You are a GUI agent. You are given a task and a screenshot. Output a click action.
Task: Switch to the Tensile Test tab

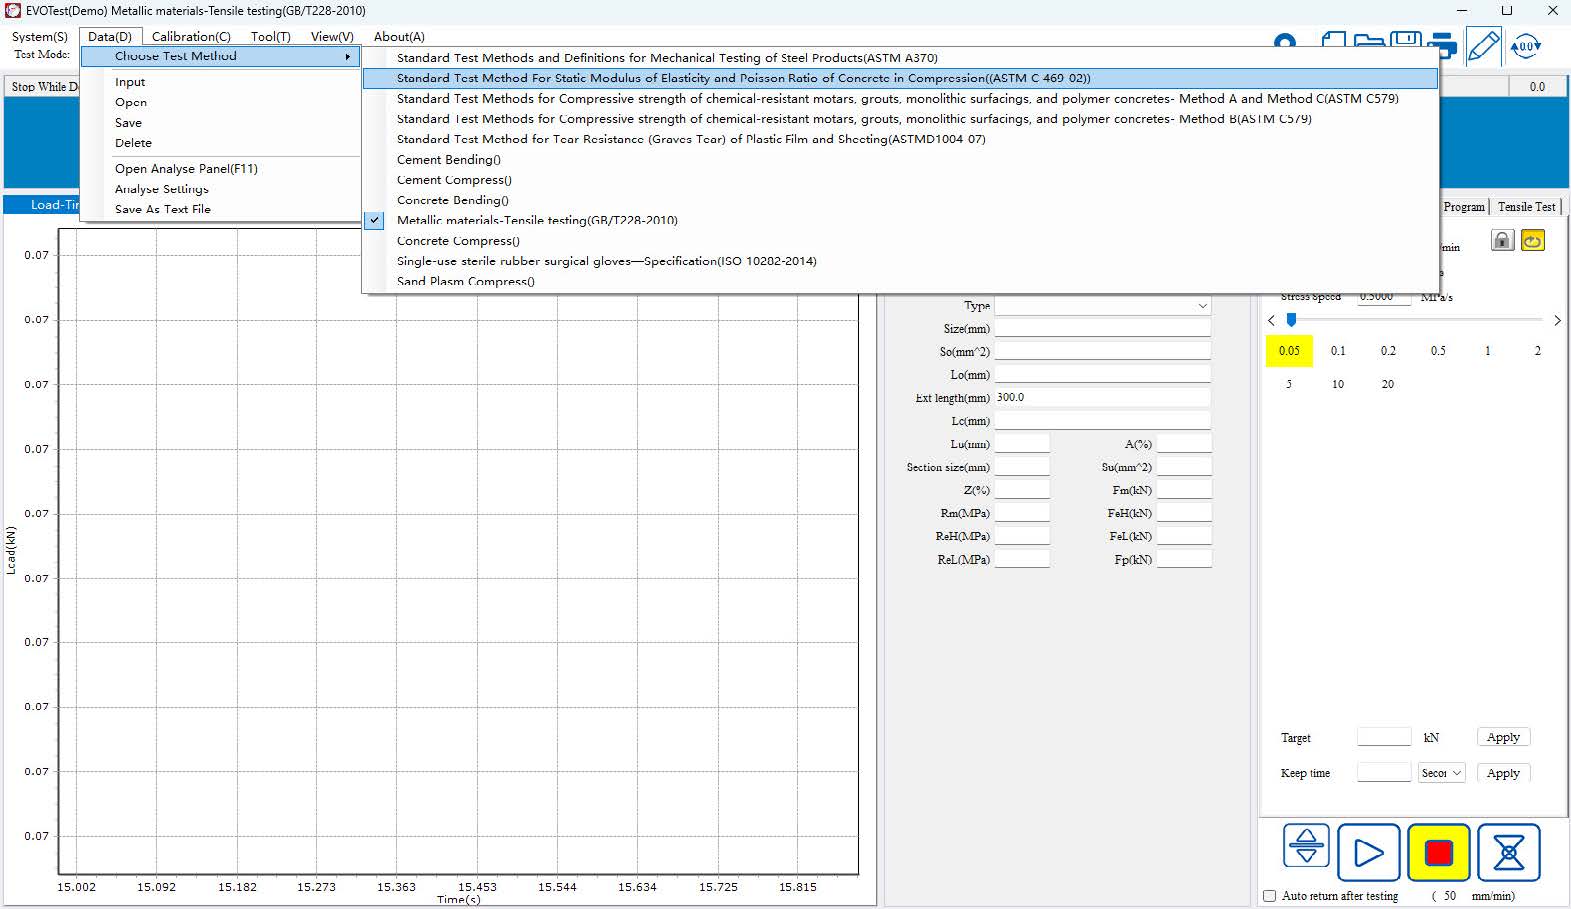pyautogui.click(x=1526, y=207)
